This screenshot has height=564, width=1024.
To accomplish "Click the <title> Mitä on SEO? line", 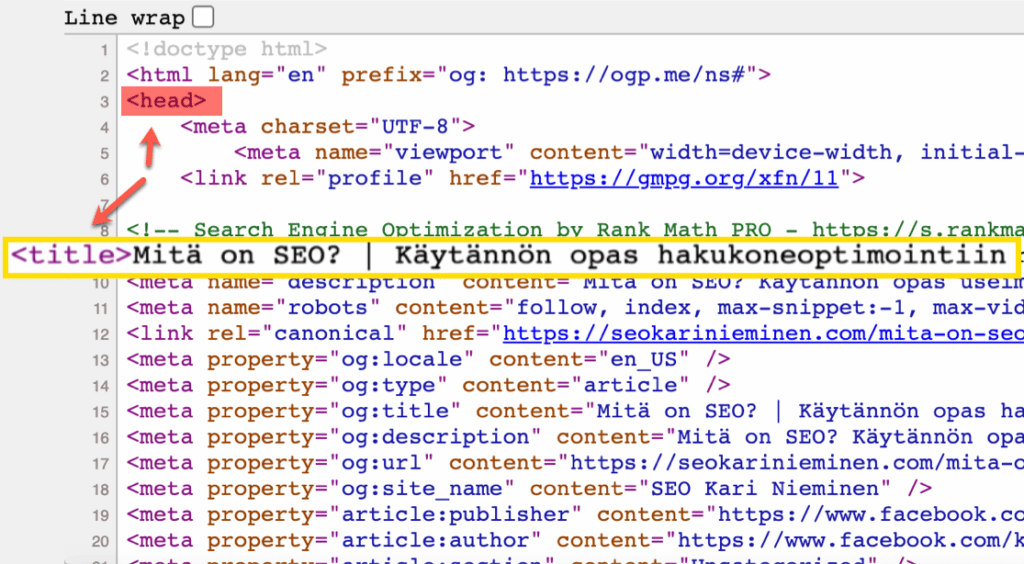I will tap(508, 256).
